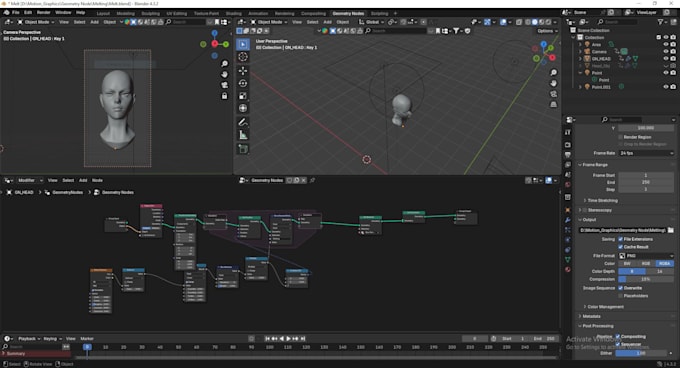The height and width of the screenshot is (368, 680).
Task: Uncheck Overwrite checkbox
Action: (x=621, y=288)
